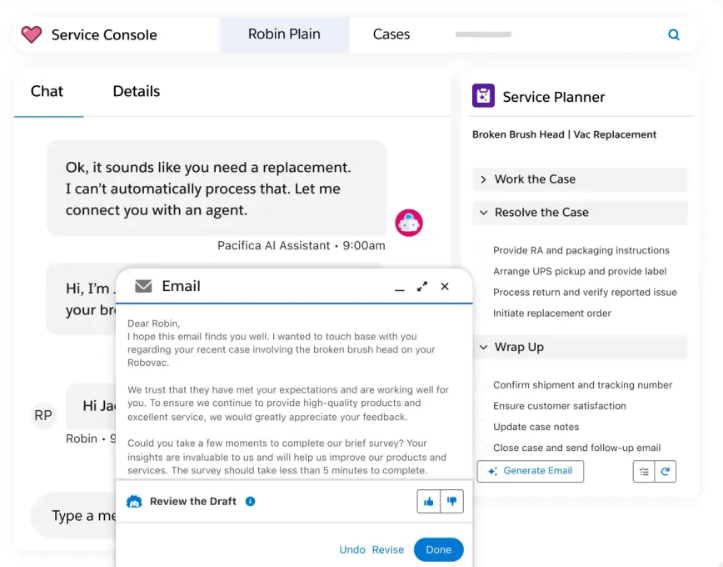Check Initiate replacement order
This screenshot has height=567, width=723.
481,313
